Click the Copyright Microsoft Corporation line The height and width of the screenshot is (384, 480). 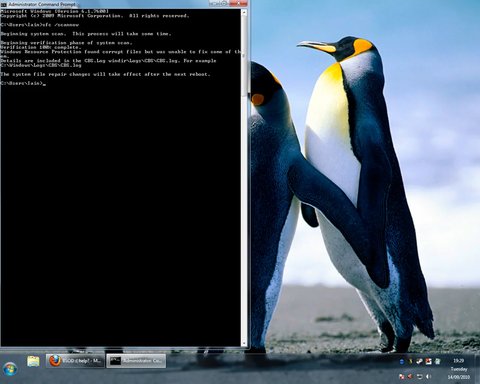[95, 16]
